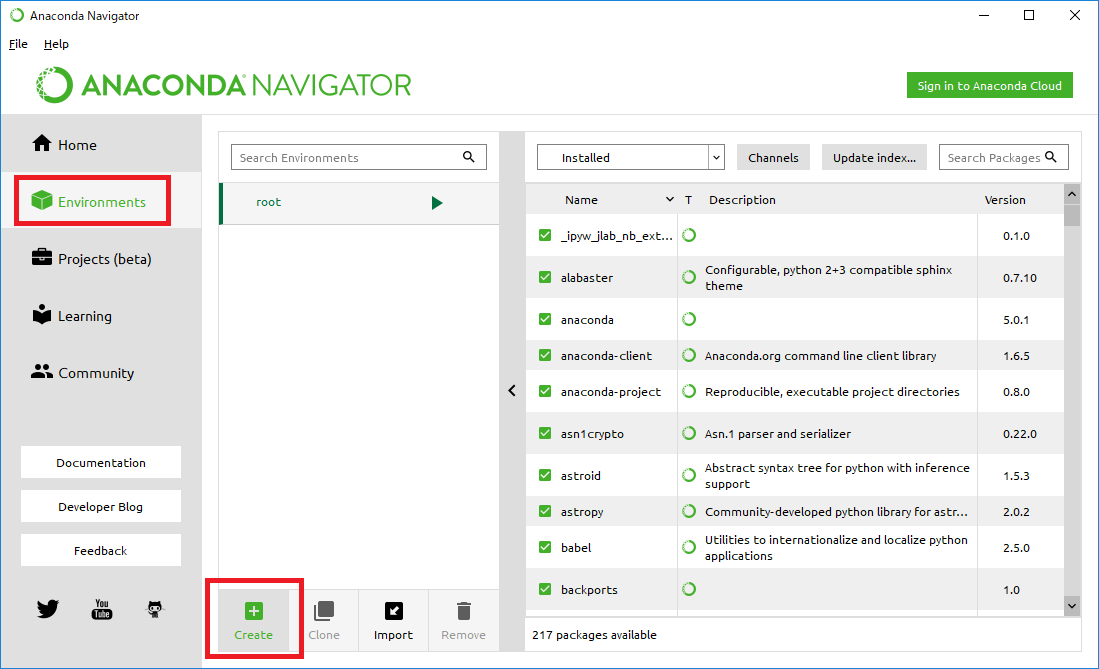Viewport: 1099px width, 669px height.
Task: Open the File menu
Action: (x=18, y=44)
